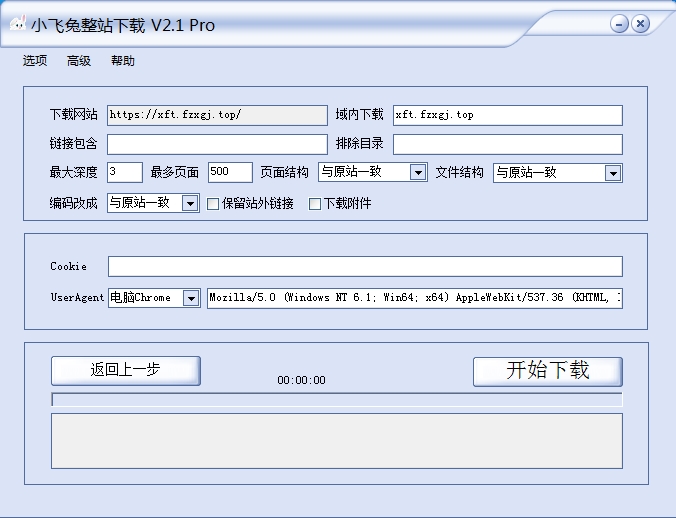Open the 选项 menu

pyautogui.click(x=35, y=61)
